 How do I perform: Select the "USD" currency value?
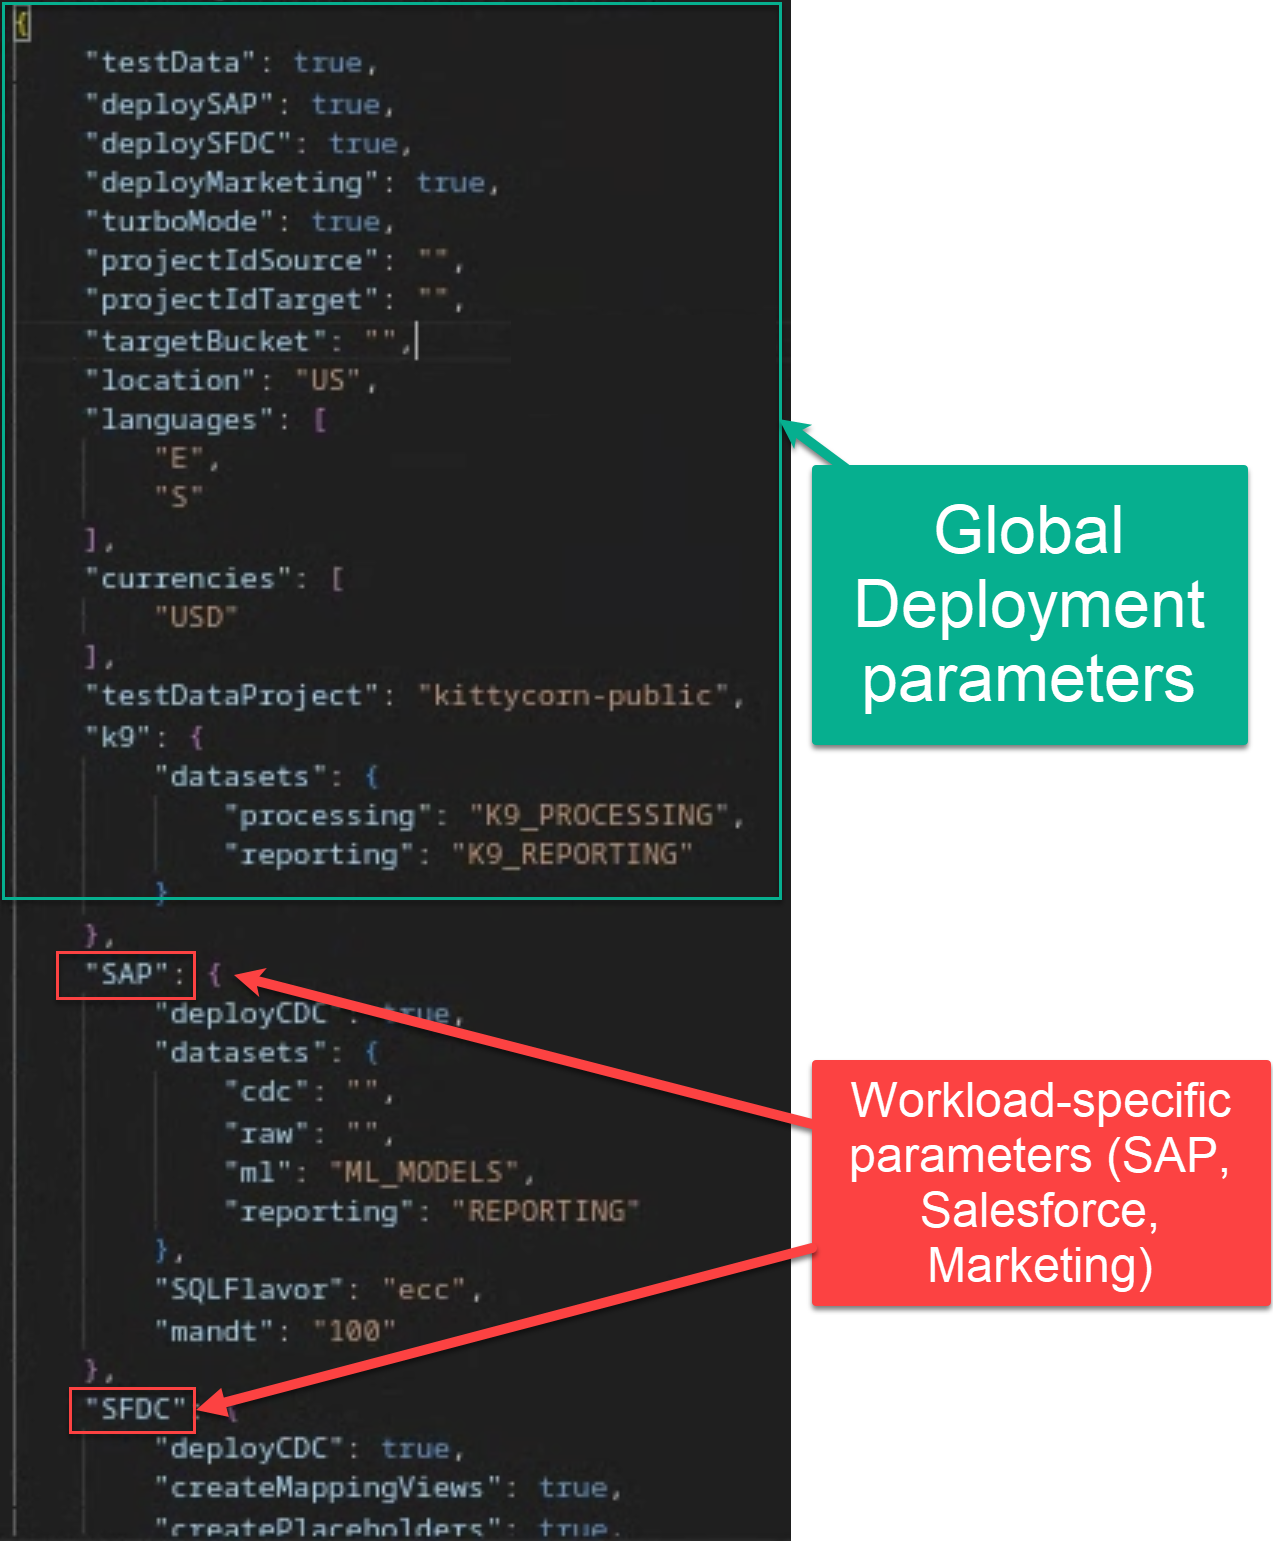point(197,617)
